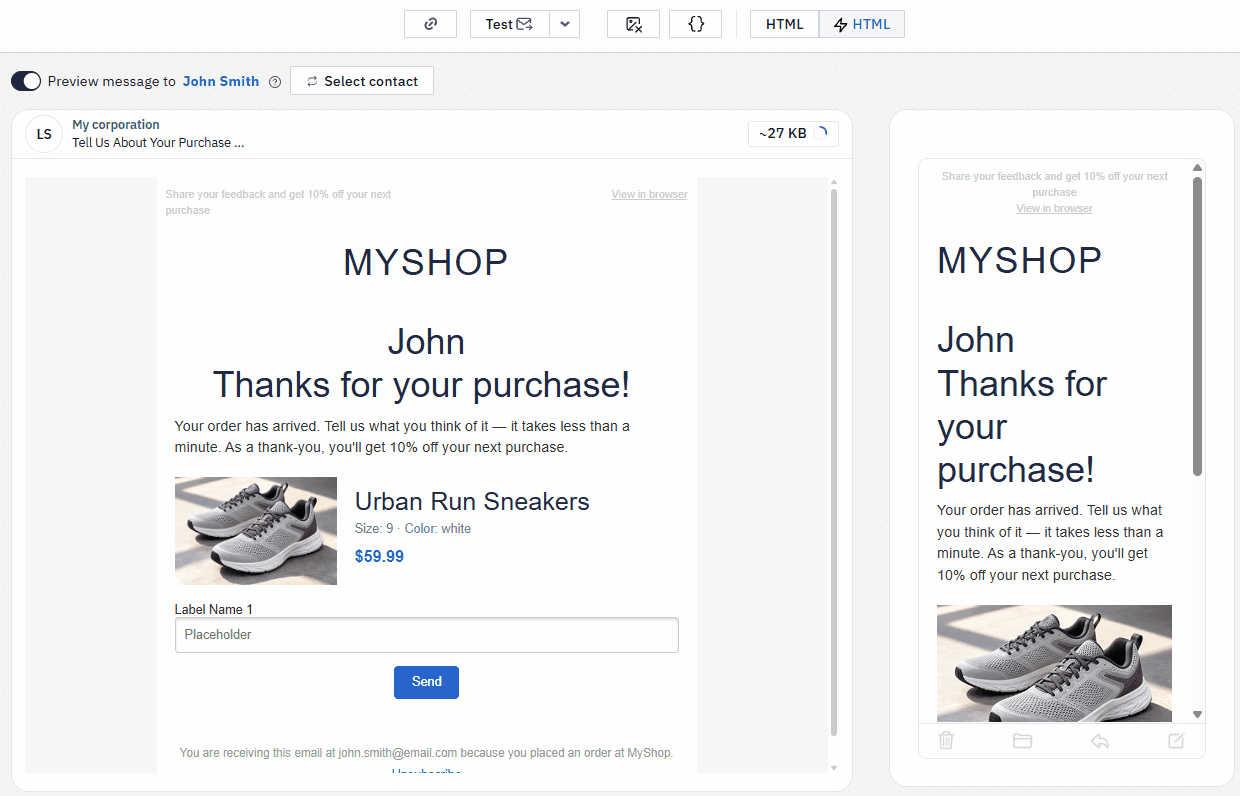Open the John Smith contact link
Screen dimensions: 1240x796
point(221,81)
